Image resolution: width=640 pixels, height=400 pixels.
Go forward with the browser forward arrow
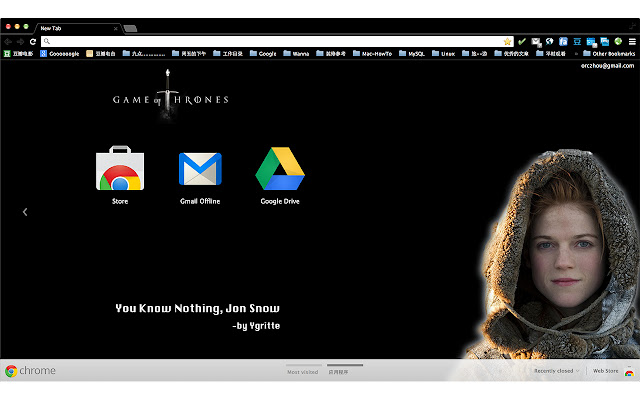(x=20, y=42)
